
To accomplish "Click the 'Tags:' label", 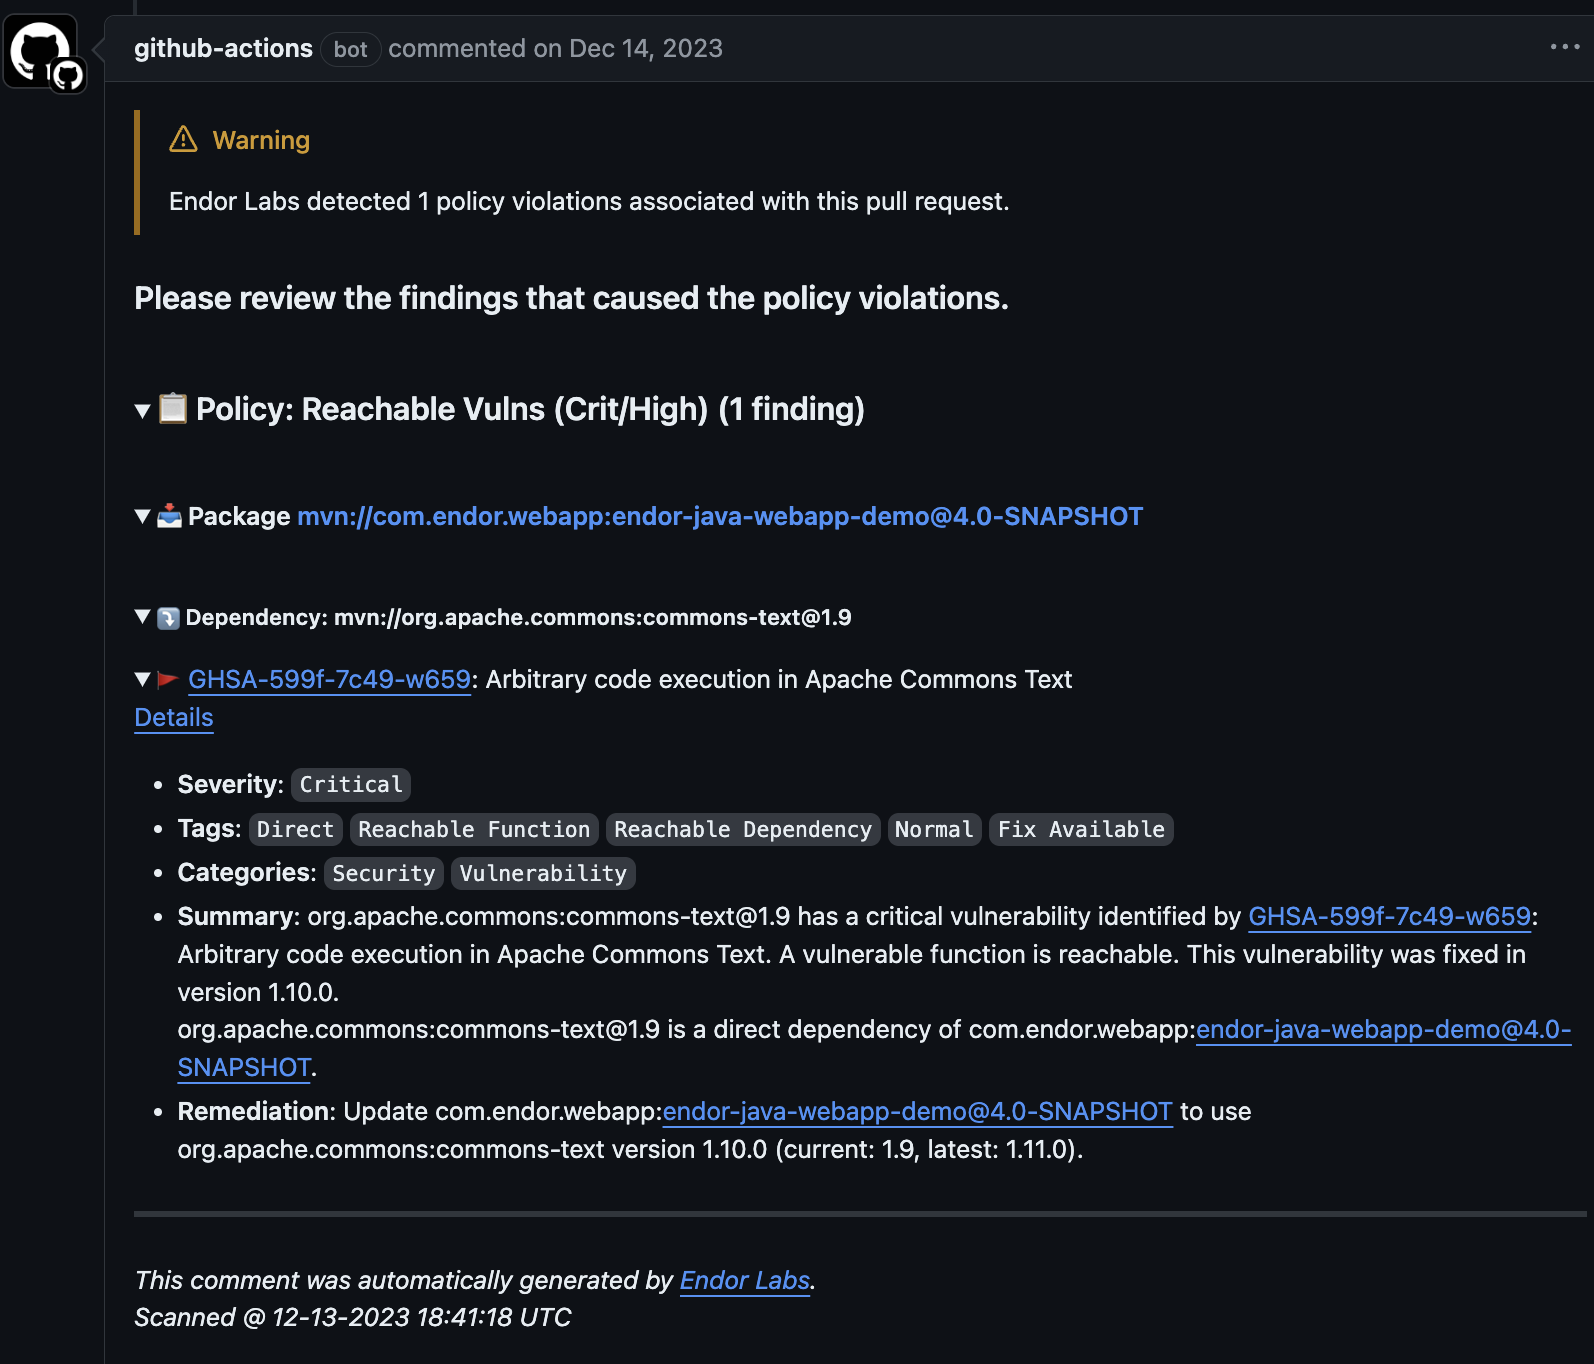I will point(209,828).
